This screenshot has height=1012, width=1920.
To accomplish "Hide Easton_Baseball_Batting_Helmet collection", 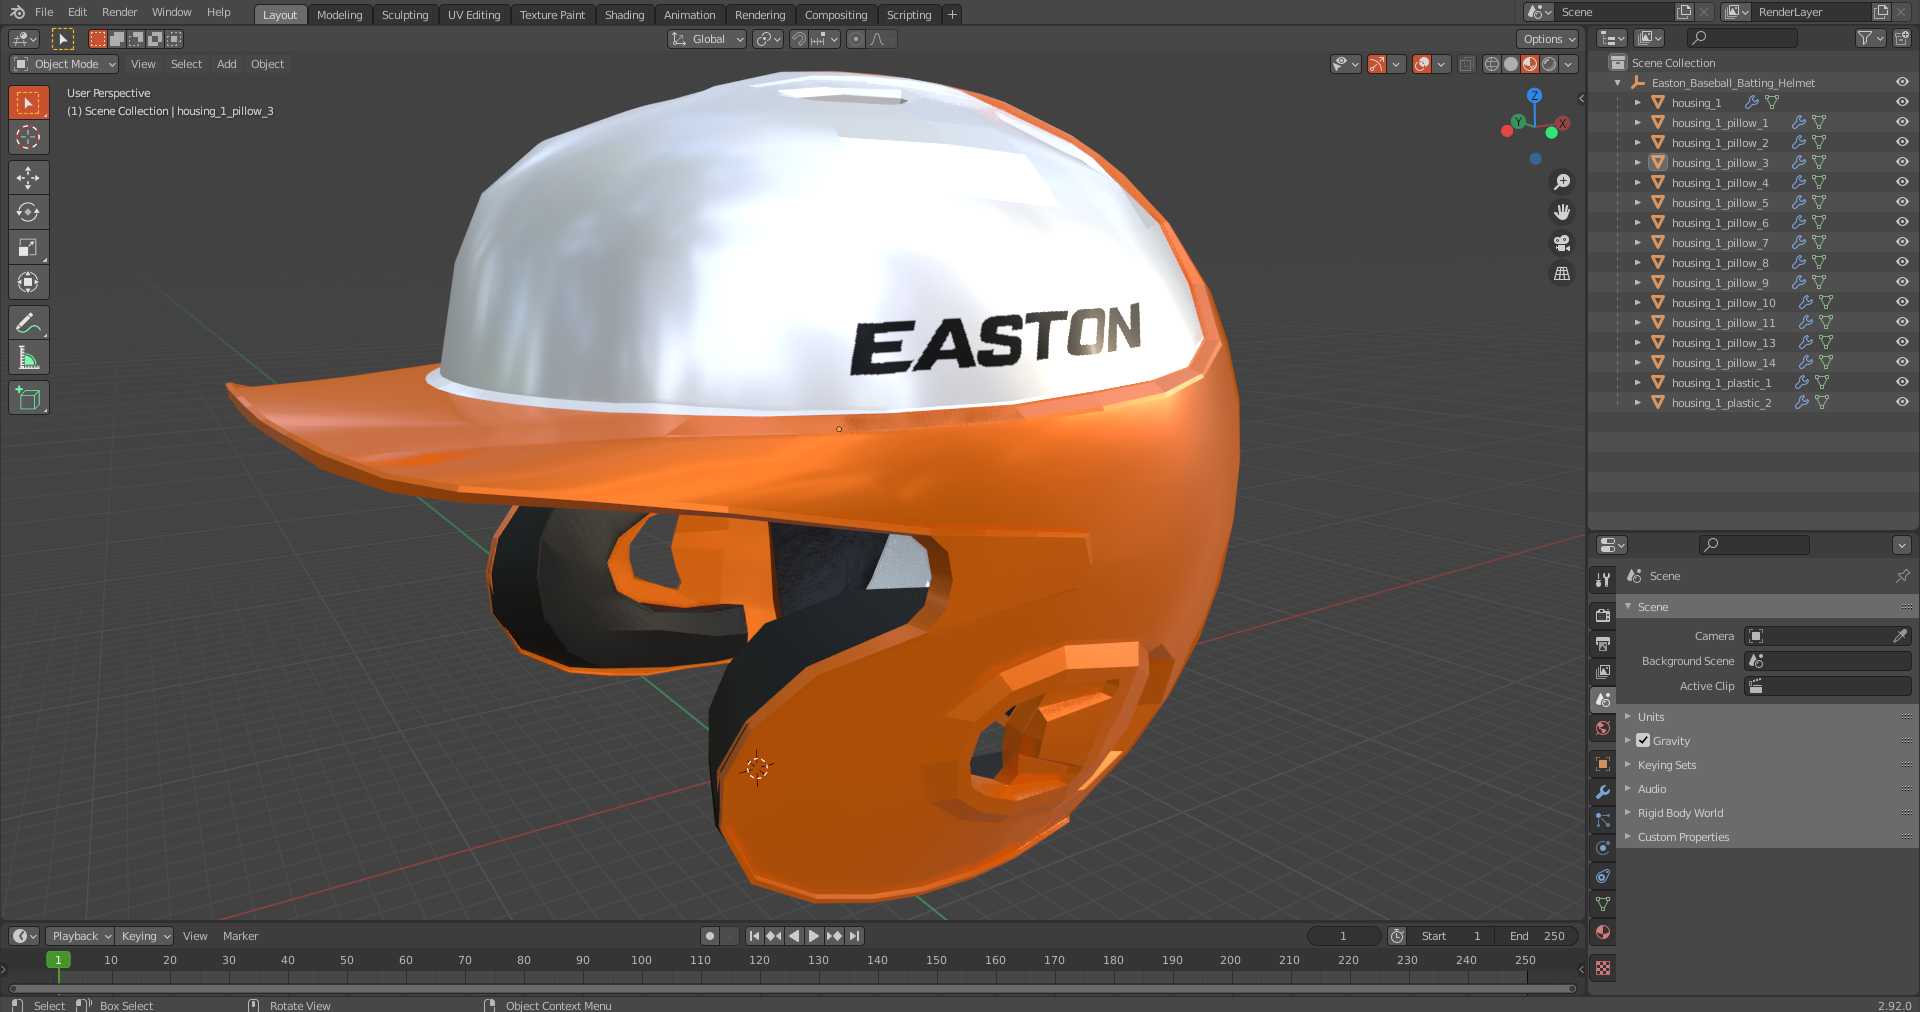I will coord(1902,82).
